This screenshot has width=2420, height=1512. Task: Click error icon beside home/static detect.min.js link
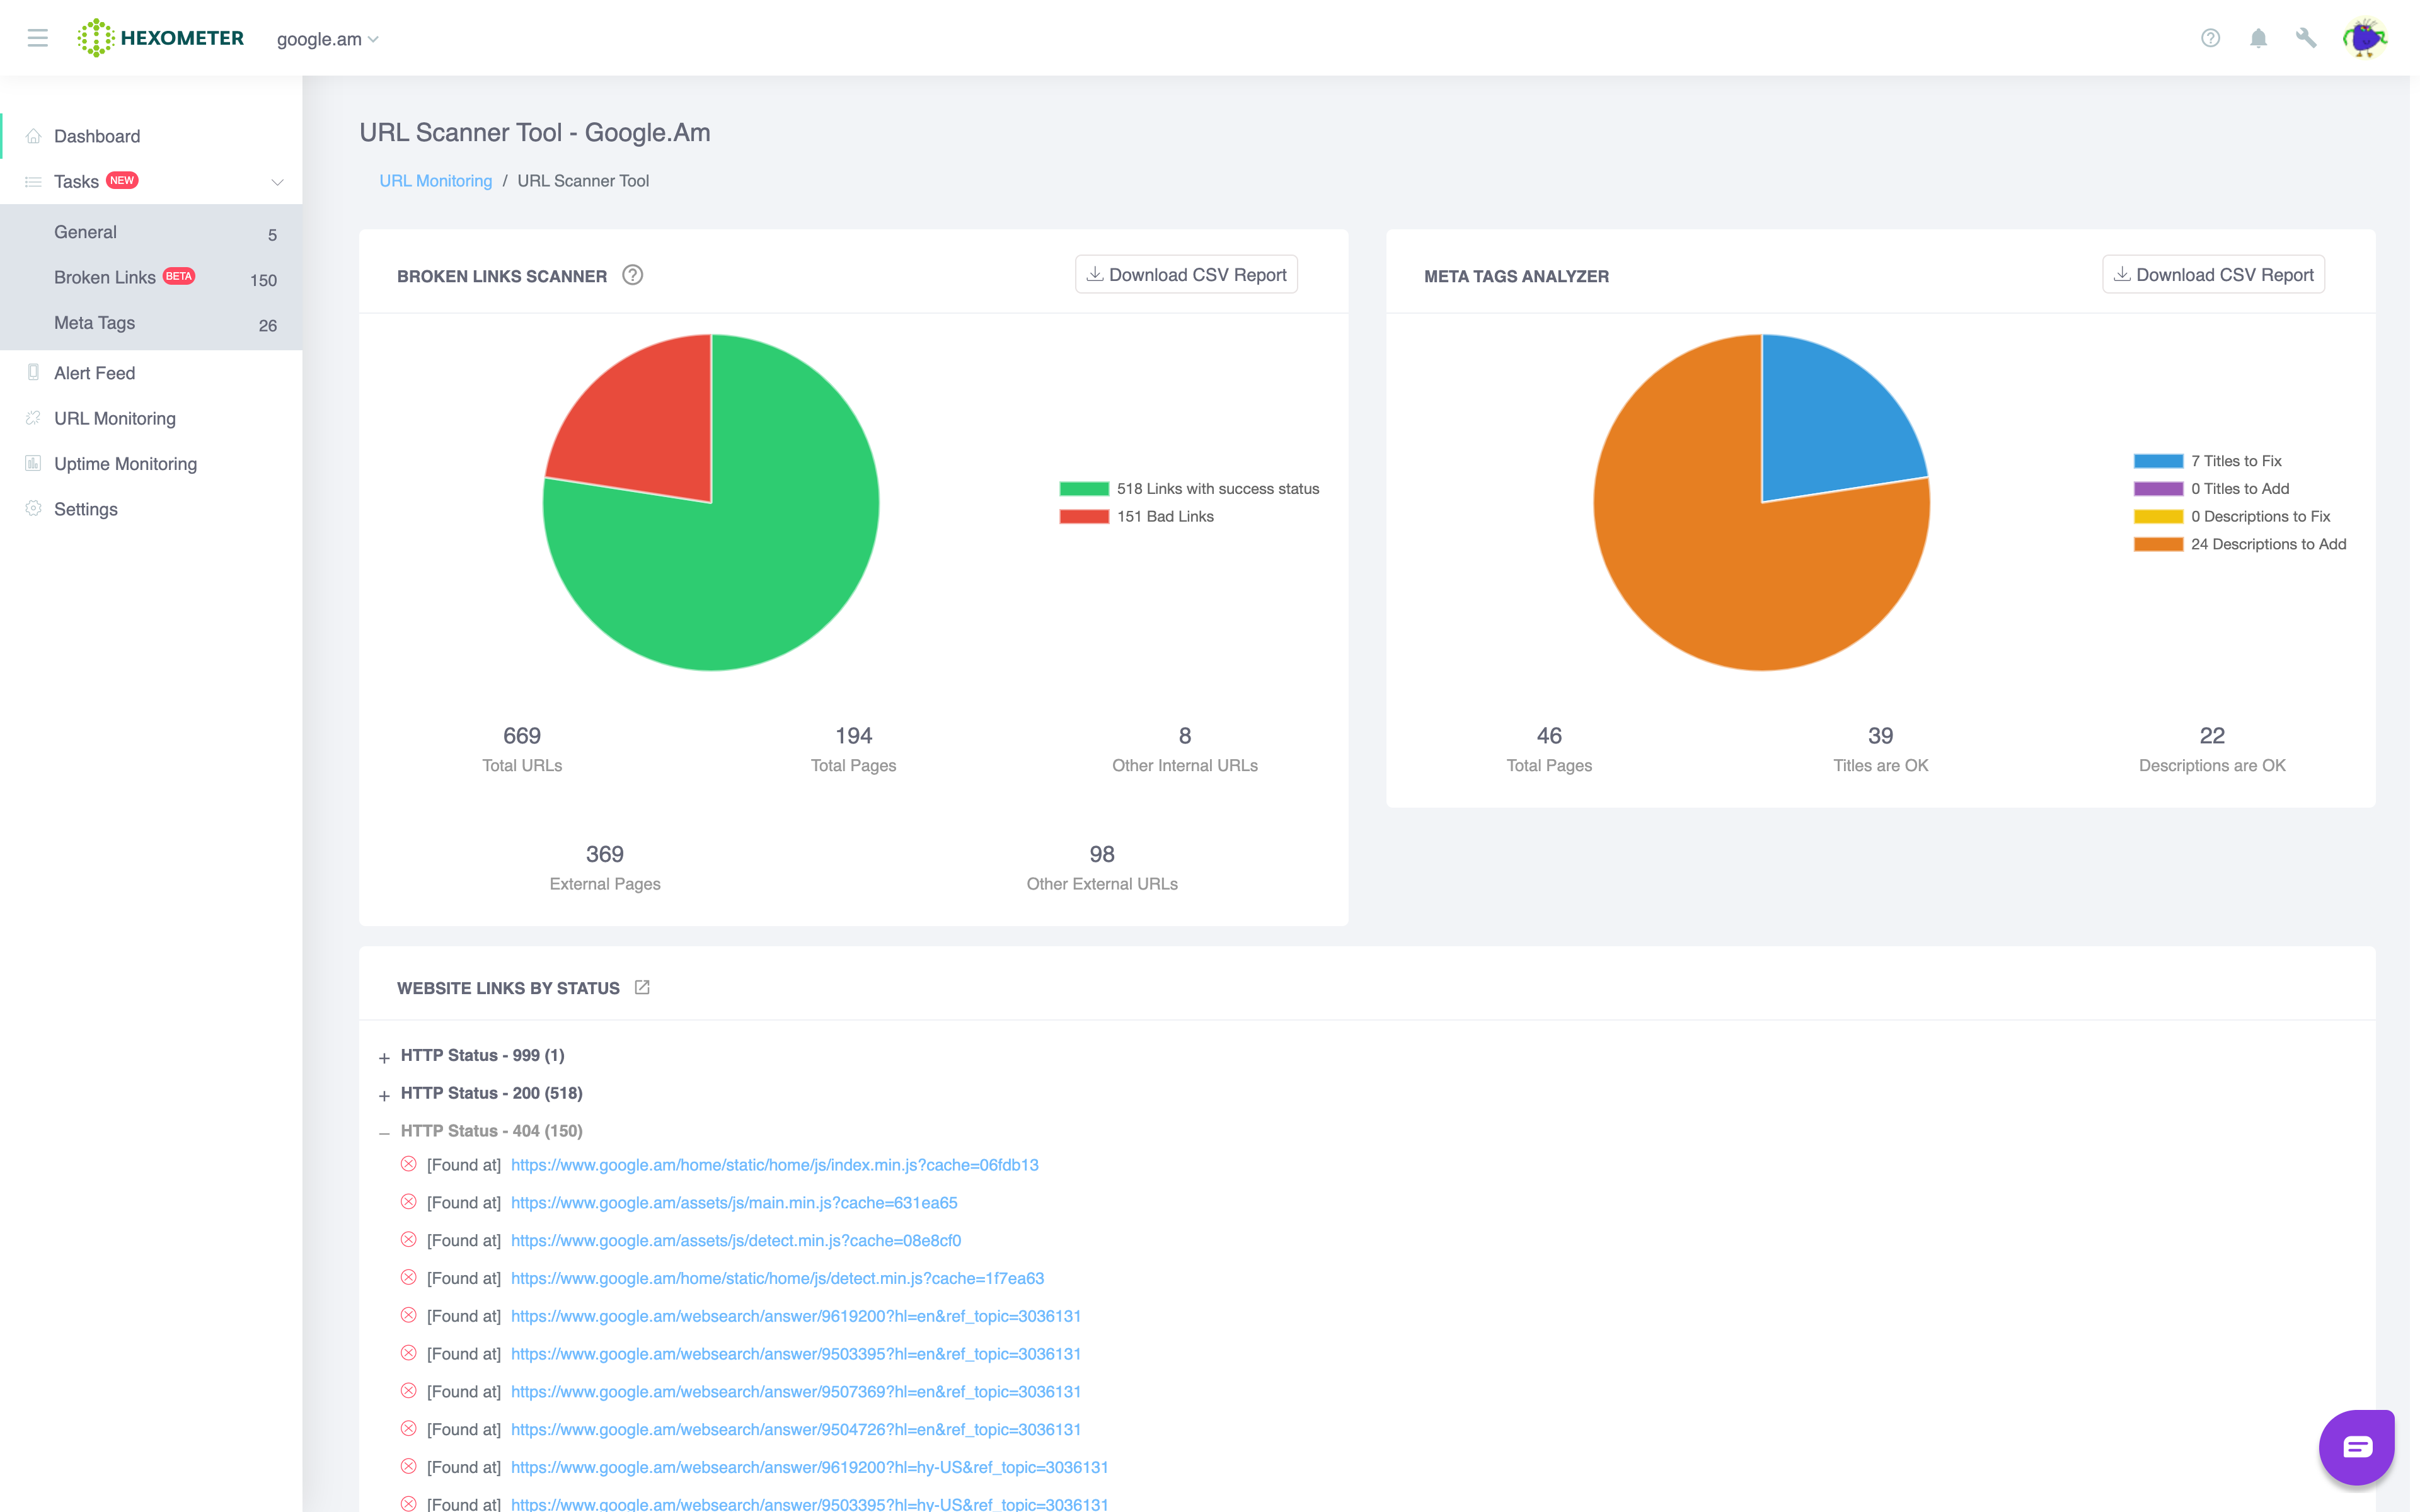tap(408, 1277)
